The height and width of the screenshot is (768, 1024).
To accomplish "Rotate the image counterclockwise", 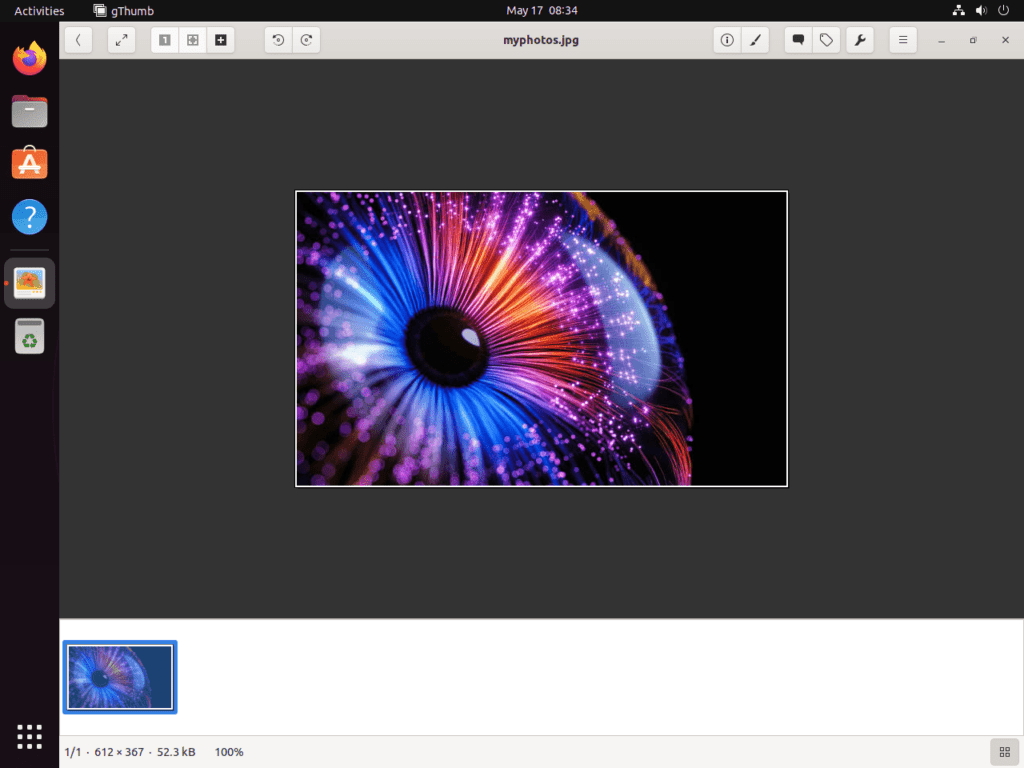I will click(x=278, y=40).
